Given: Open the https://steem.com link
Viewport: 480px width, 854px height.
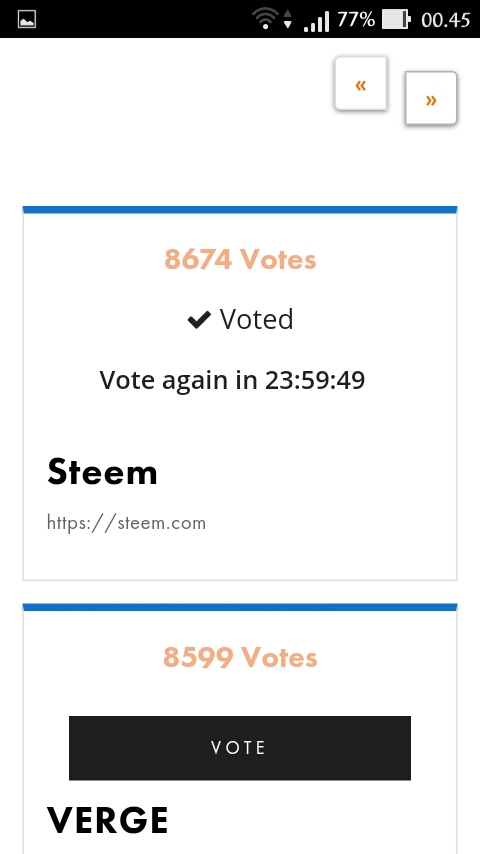Looking at the screenshot, I should [x=126, y=523].
